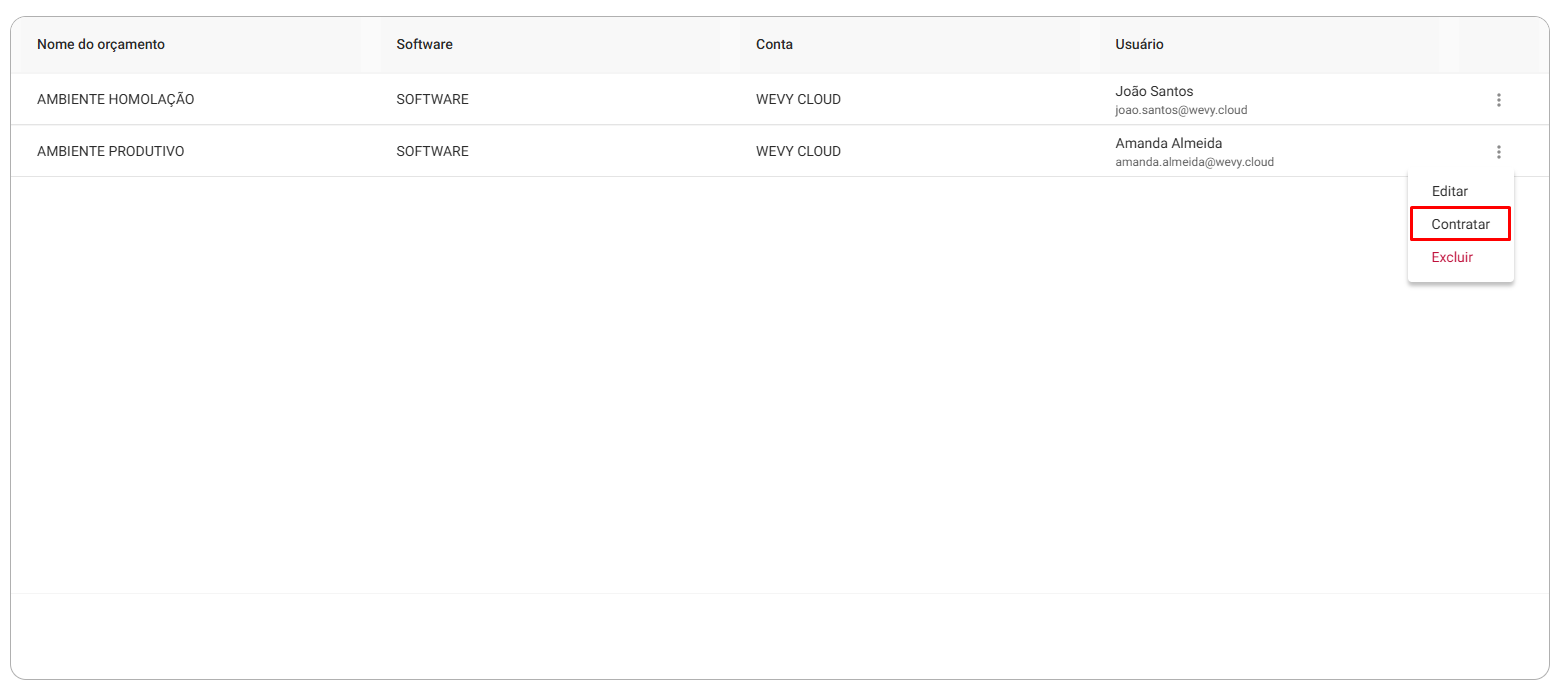Screen dimensions: 1568x689
Task: Click SOFTWARE cell in the PRODUTIVO row
Action: [432, 152]
